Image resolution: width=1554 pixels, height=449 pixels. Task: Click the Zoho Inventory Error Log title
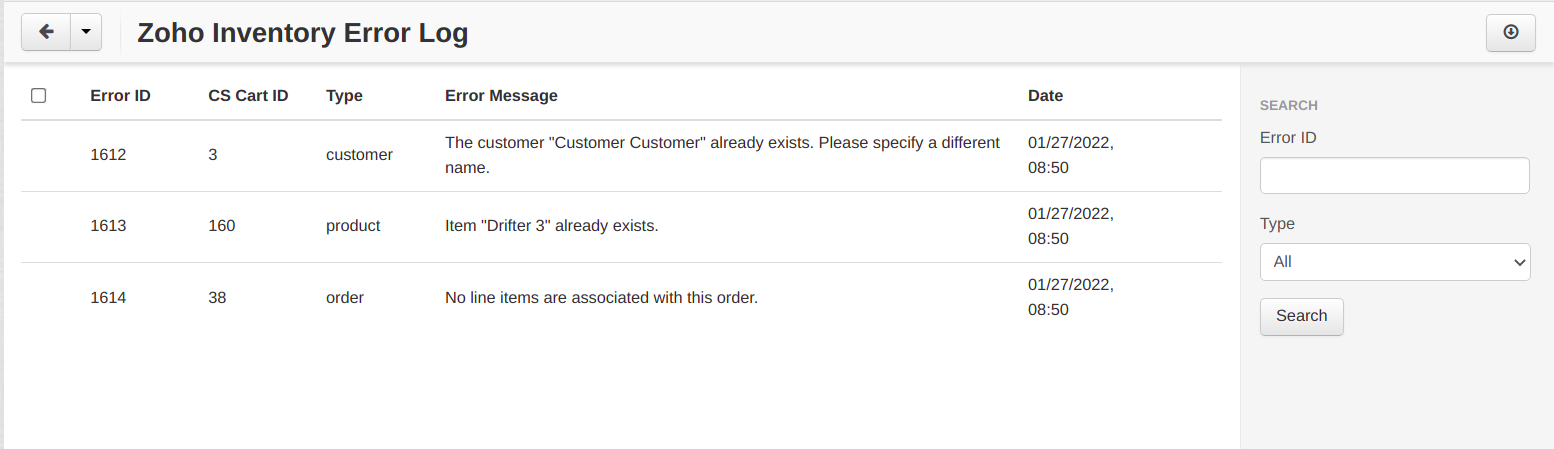[303, 33]
